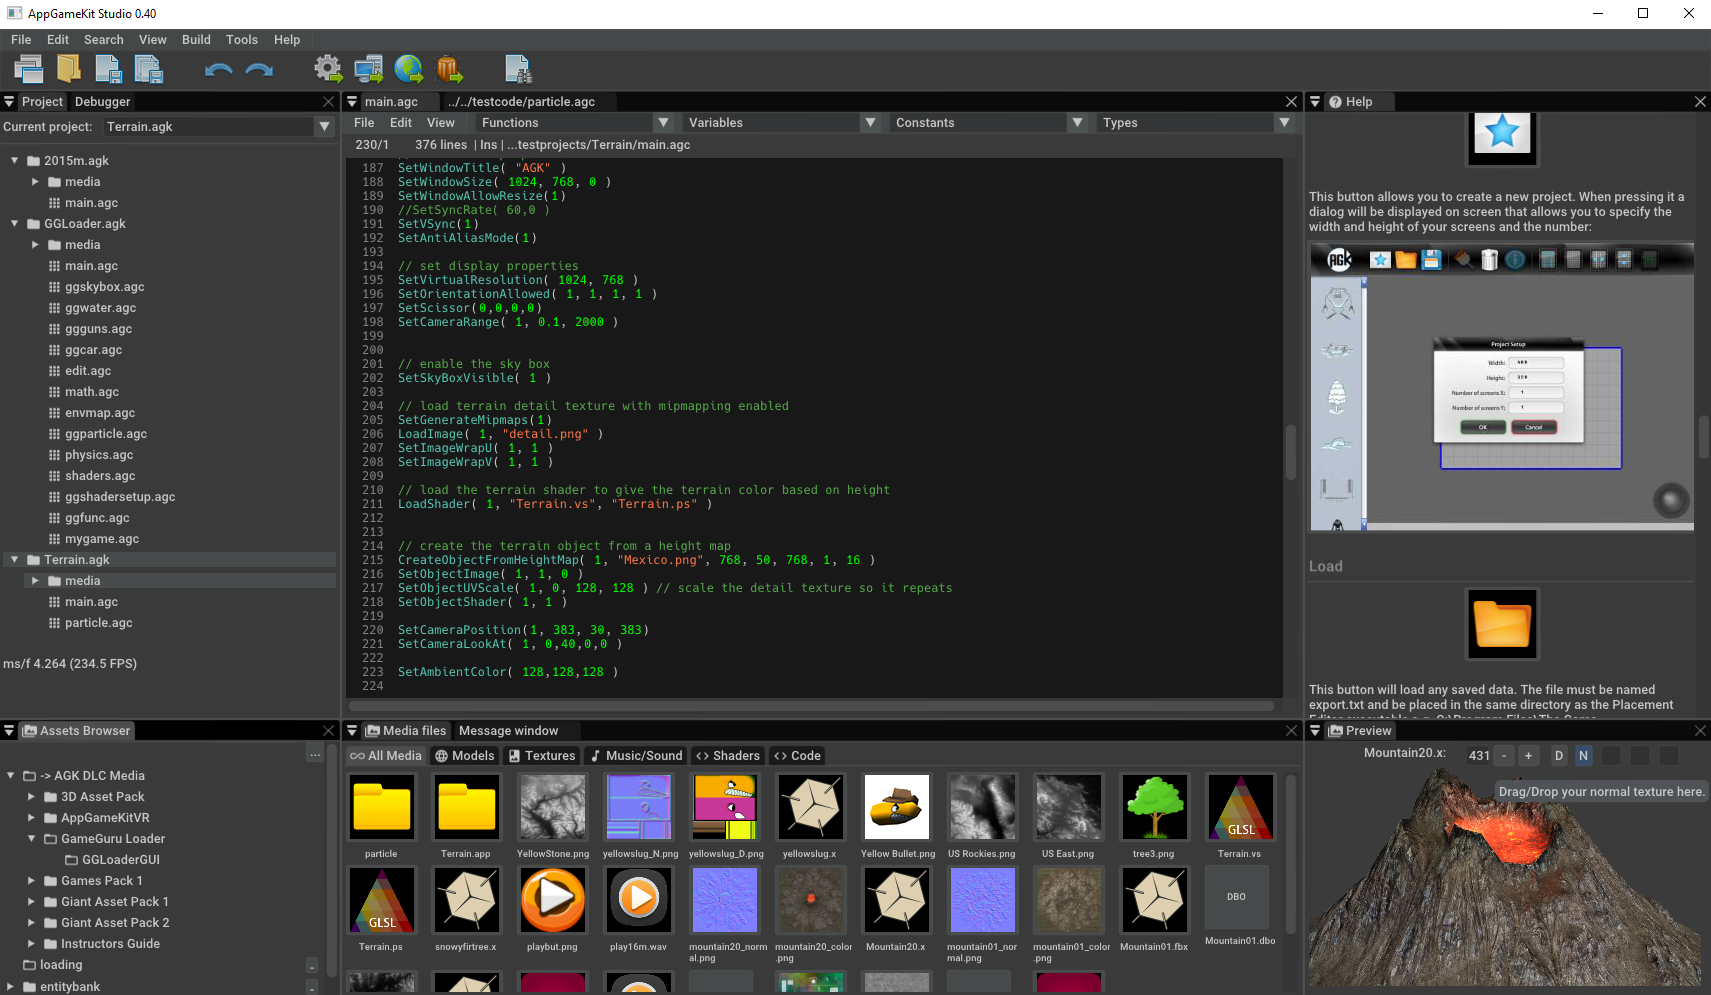The image size is (1711, 995).
Task: Click the debug beetle icon
Action: 449,69
